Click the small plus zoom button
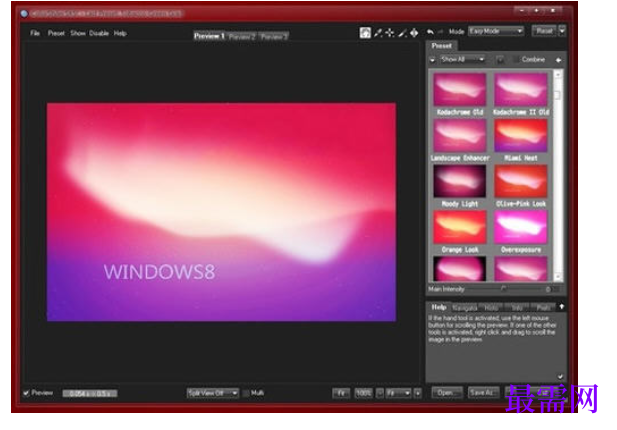This screenshot has width=617, height=430. 417,393
